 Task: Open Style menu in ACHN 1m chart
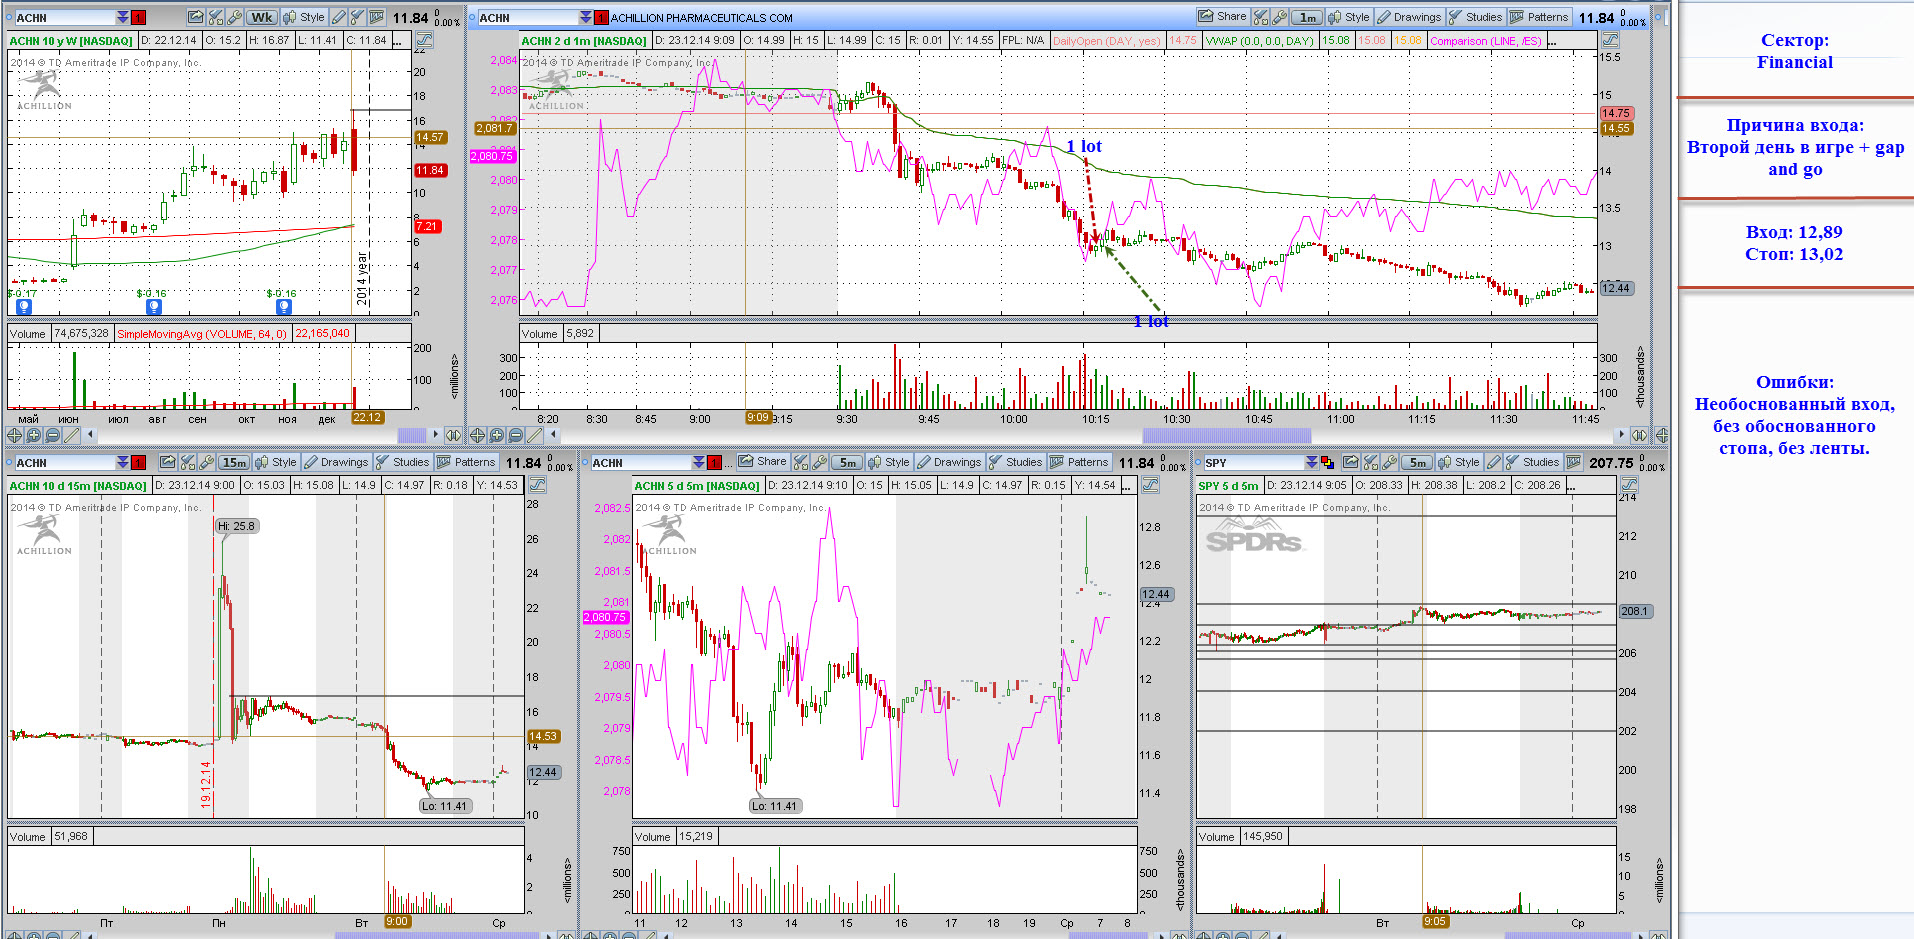click(x=1349, y=17)
